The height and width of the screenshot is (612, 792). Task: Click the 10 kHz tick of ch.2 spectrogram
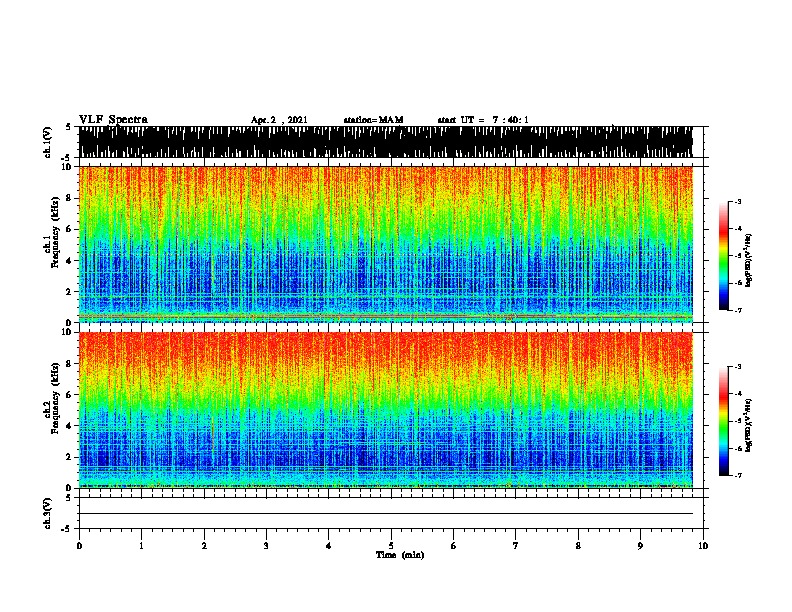tap(67, 332)
